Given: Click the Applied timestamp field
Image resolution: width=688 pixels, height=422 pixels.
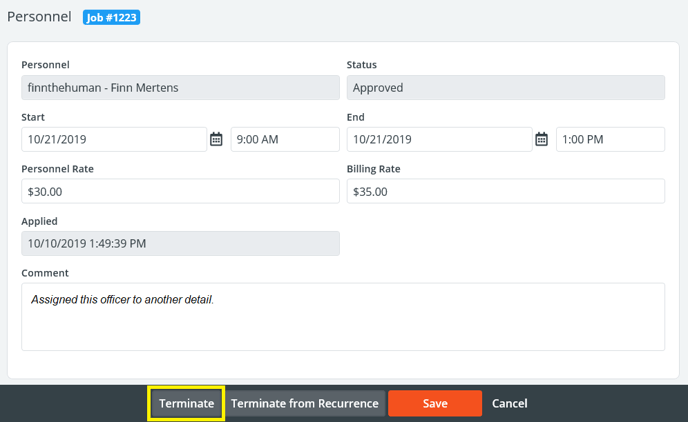Looking at the screenshot, I should (180, 244).
